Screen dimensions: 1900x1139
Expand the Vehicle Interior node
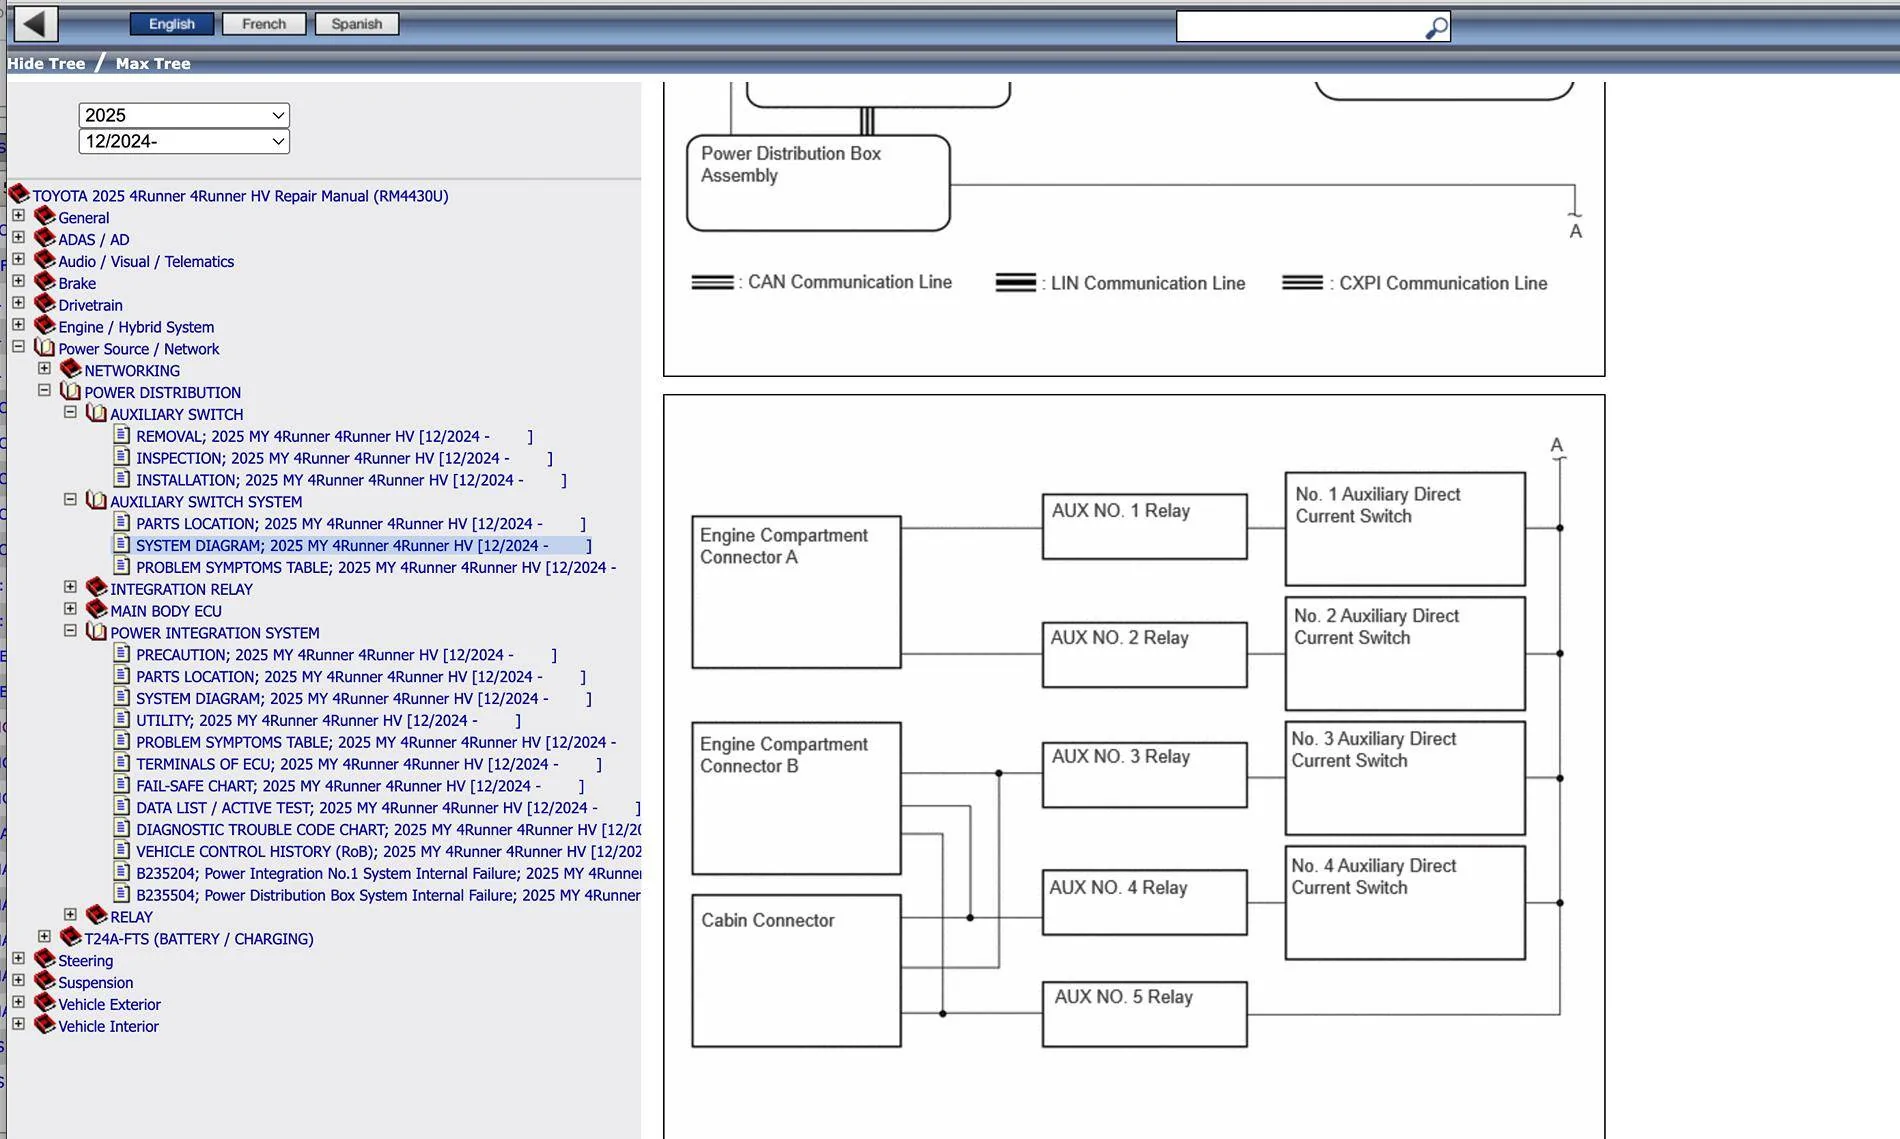point(18,1024)
